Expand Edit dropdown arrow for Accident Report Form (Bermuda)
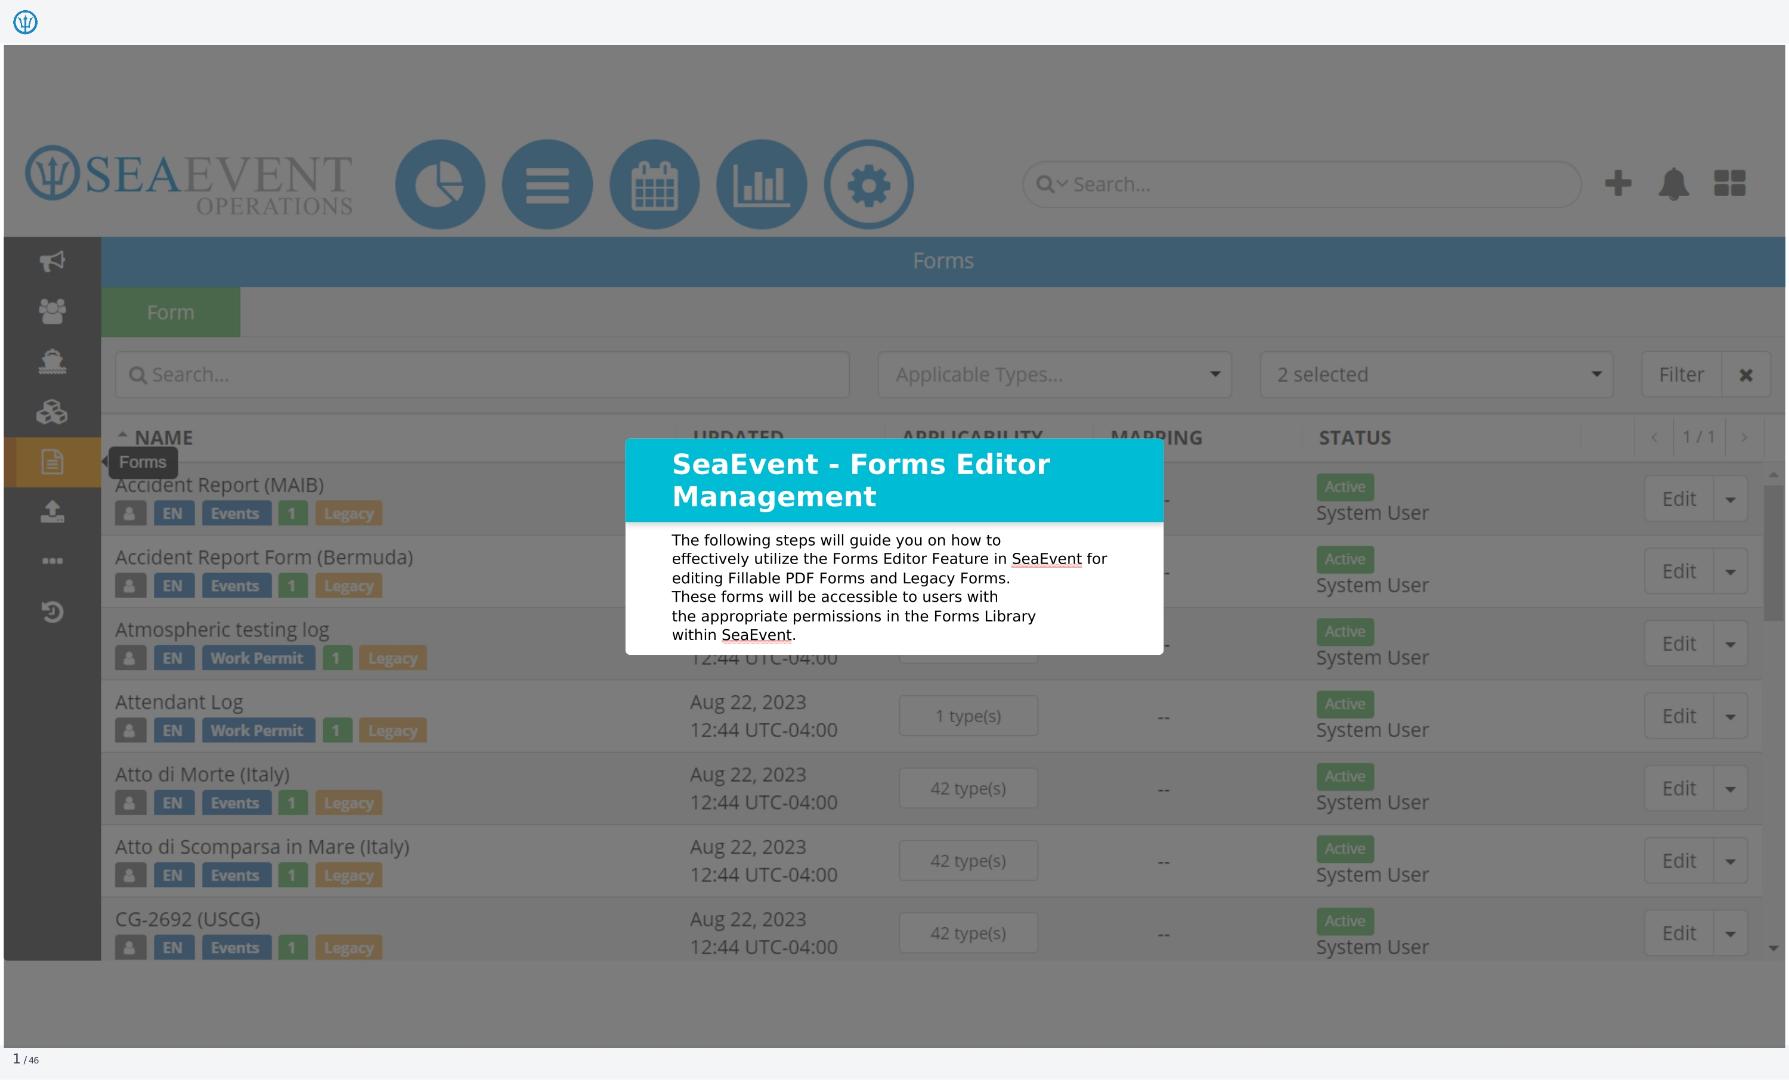Image resolution: width=1789 pixels, height=1080 pixels. tap(1730, 572)
